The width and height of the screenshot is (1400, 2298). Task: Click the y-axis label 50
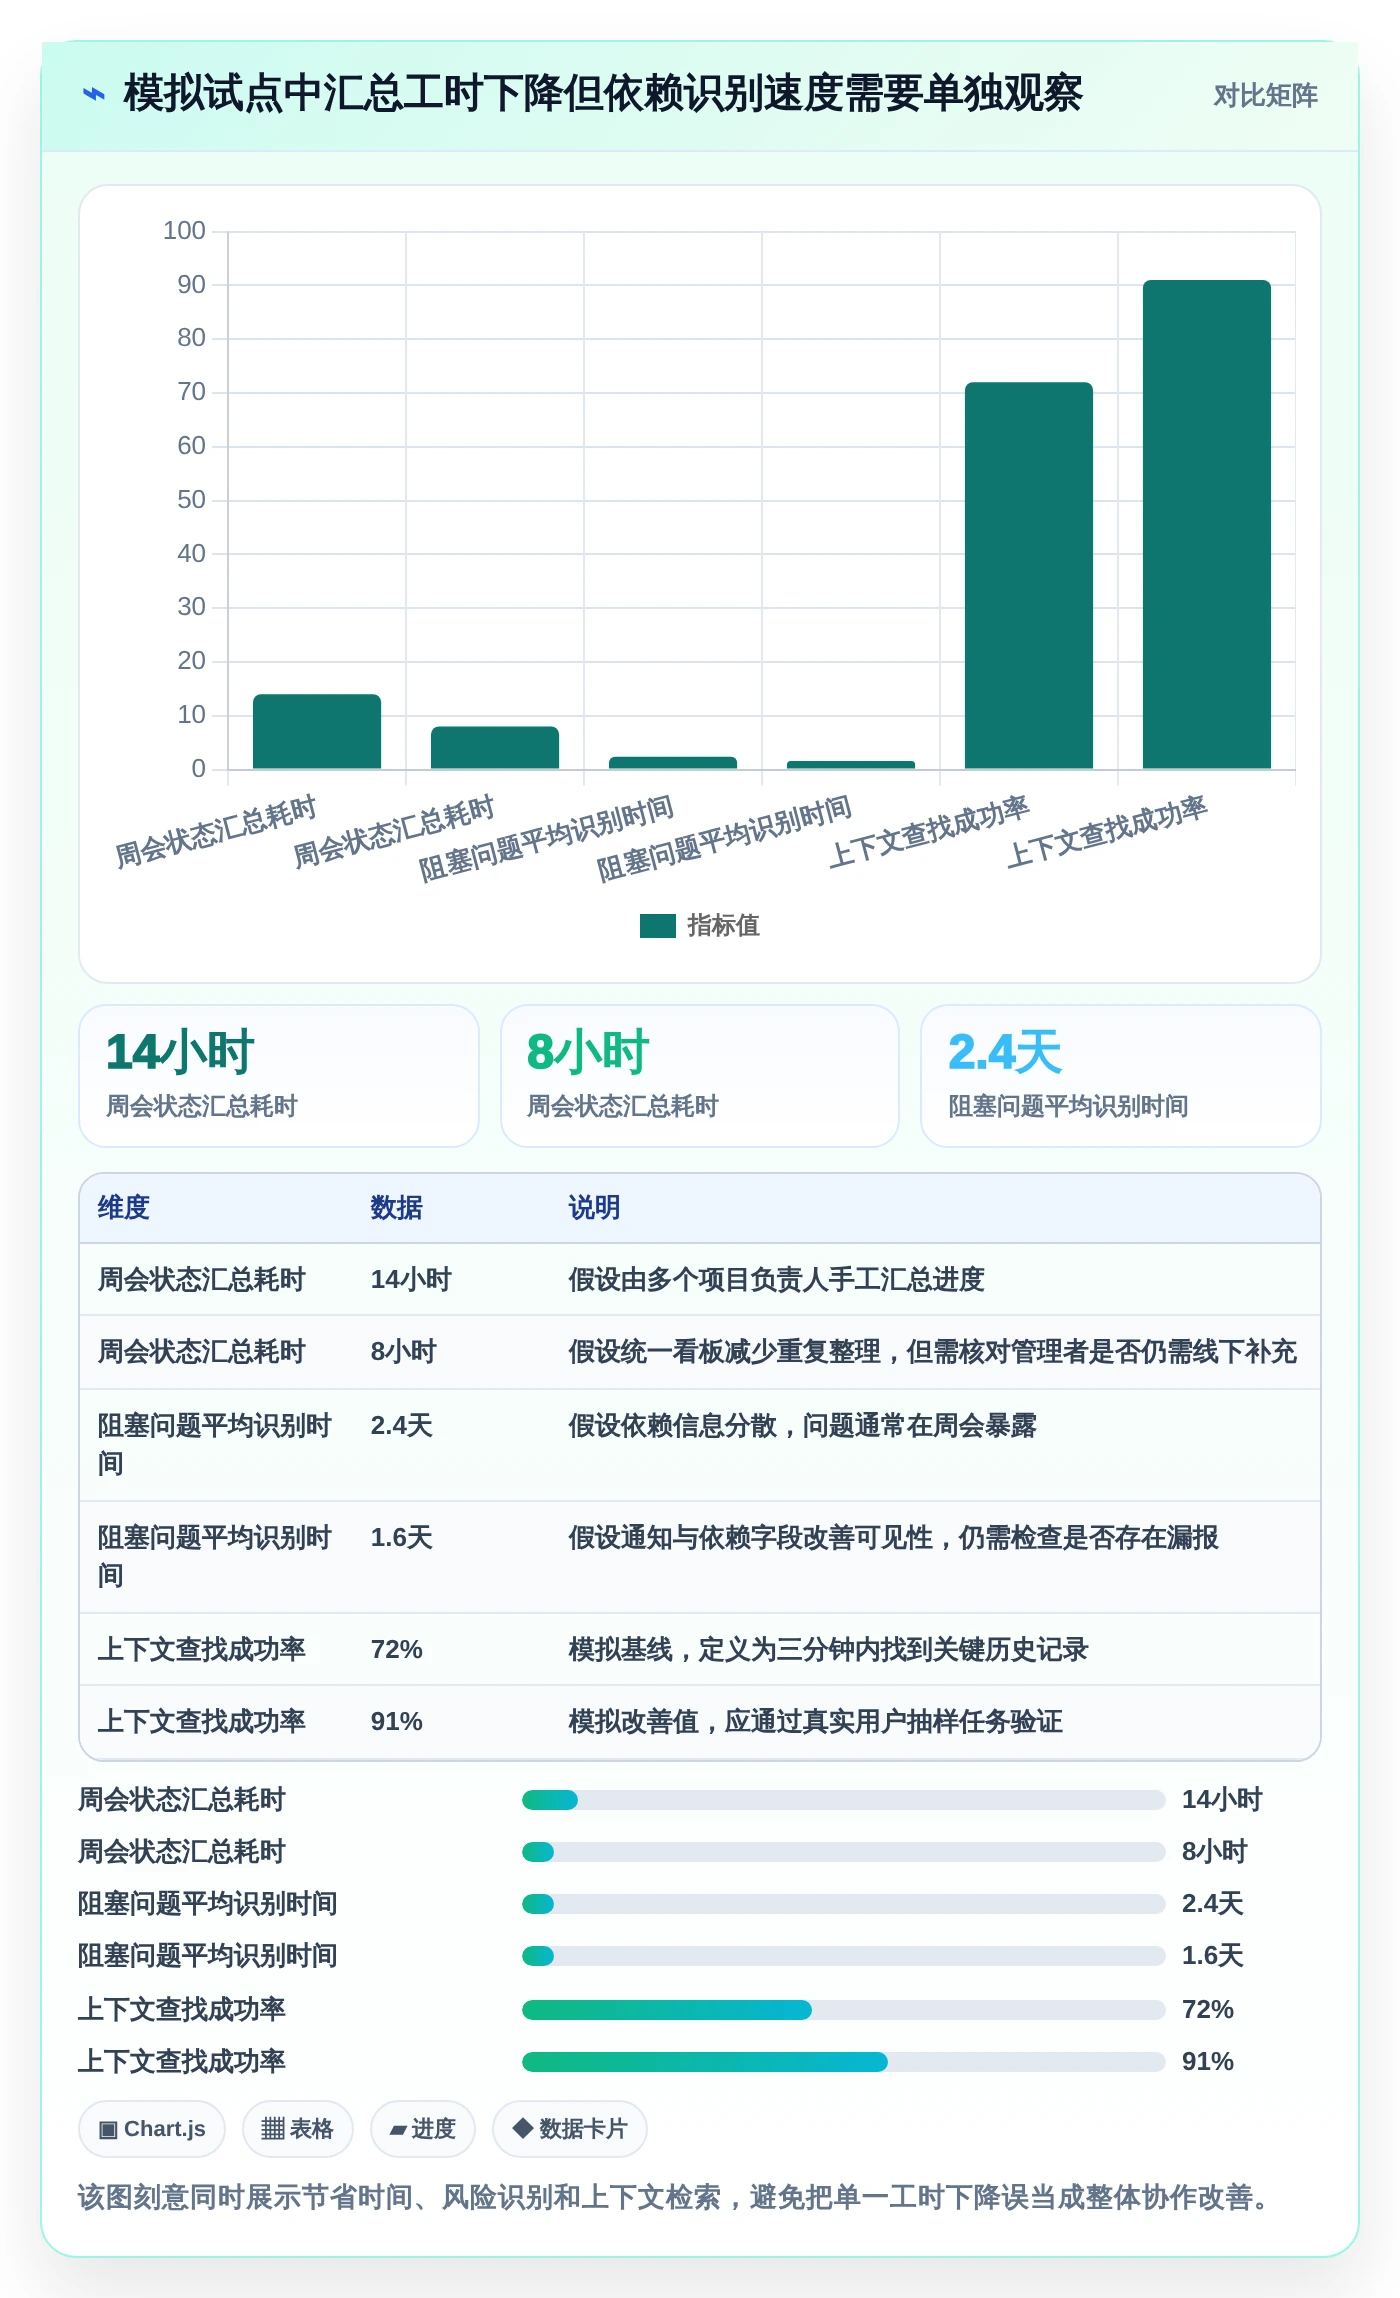pyautogui.click(x=191, y=500)
